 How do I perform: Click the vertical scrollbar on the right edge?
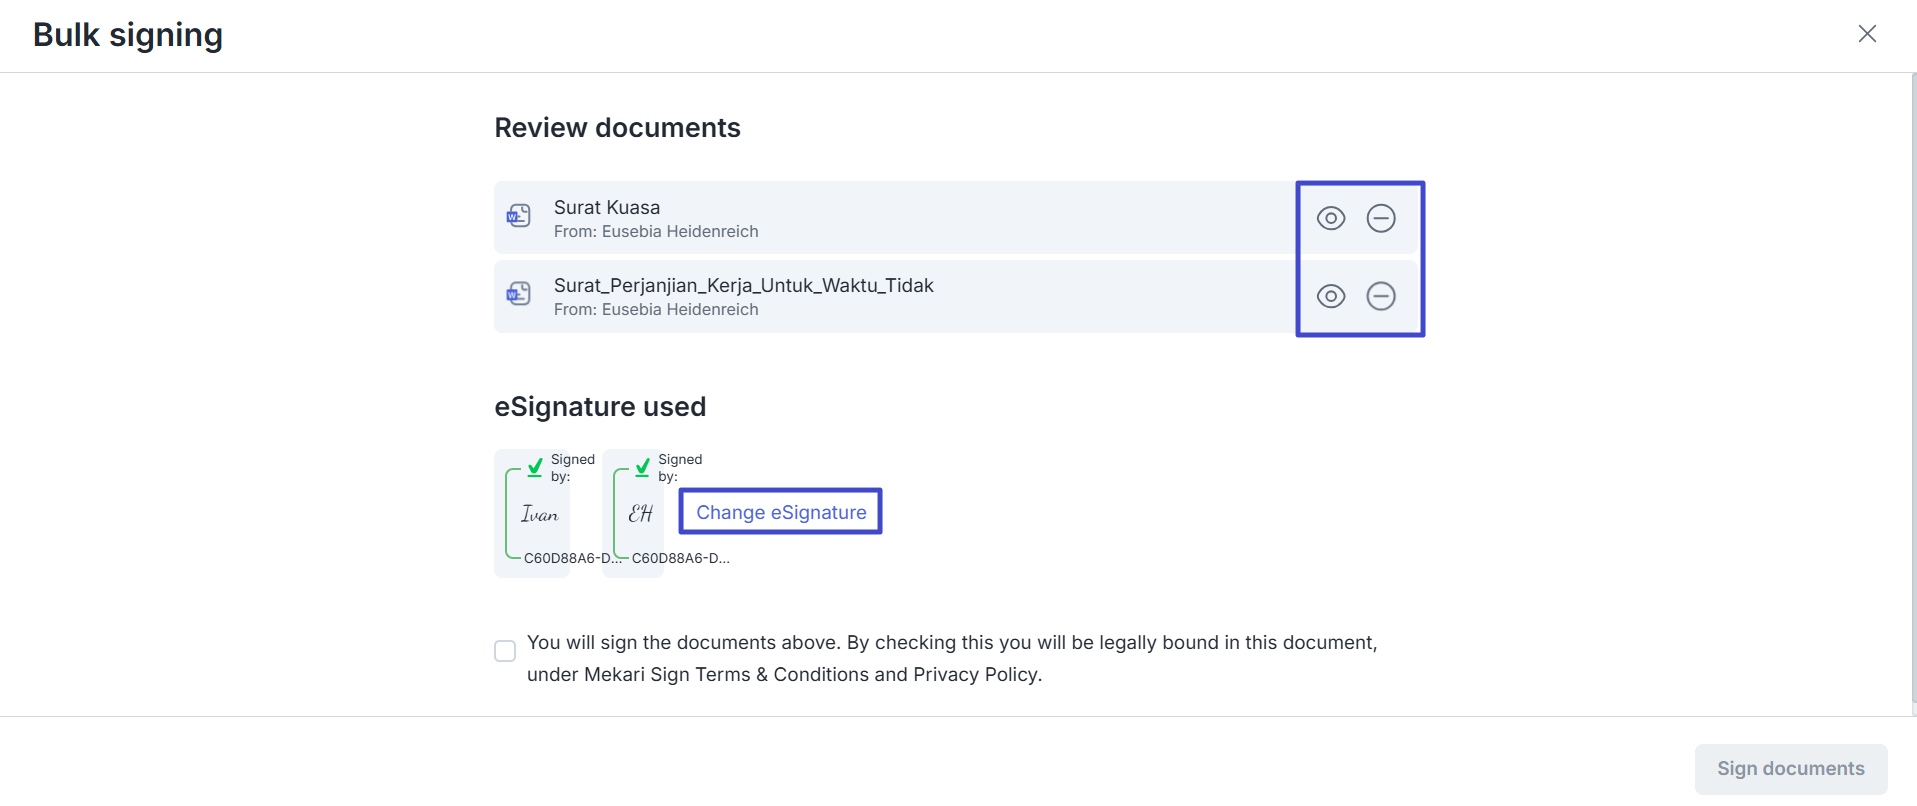1912,390
